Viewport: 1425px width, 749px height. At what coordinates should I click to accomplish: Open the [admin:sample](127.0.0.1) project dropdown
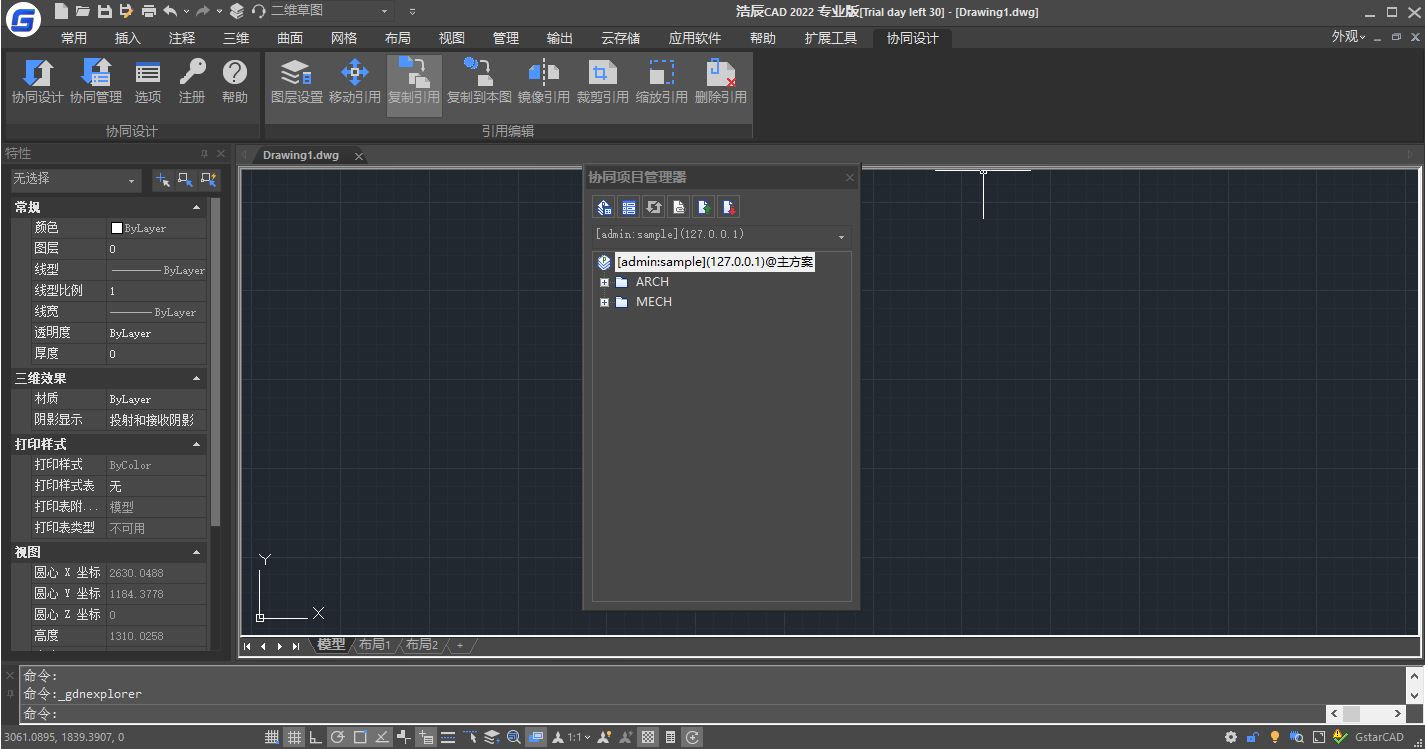[x=721, y=236]
